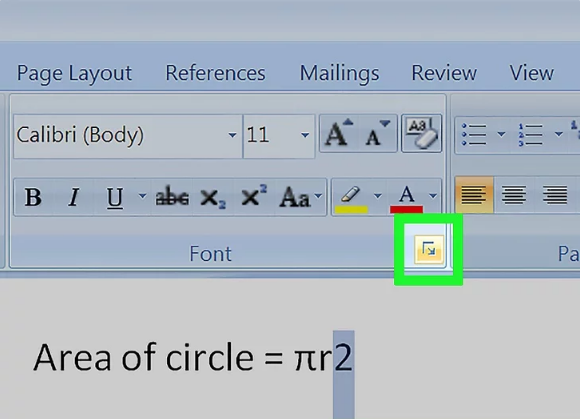Clear formatting with the eraser icon
Image resolution: width=580 pixels, height=419 pixels.
(422, 133)
